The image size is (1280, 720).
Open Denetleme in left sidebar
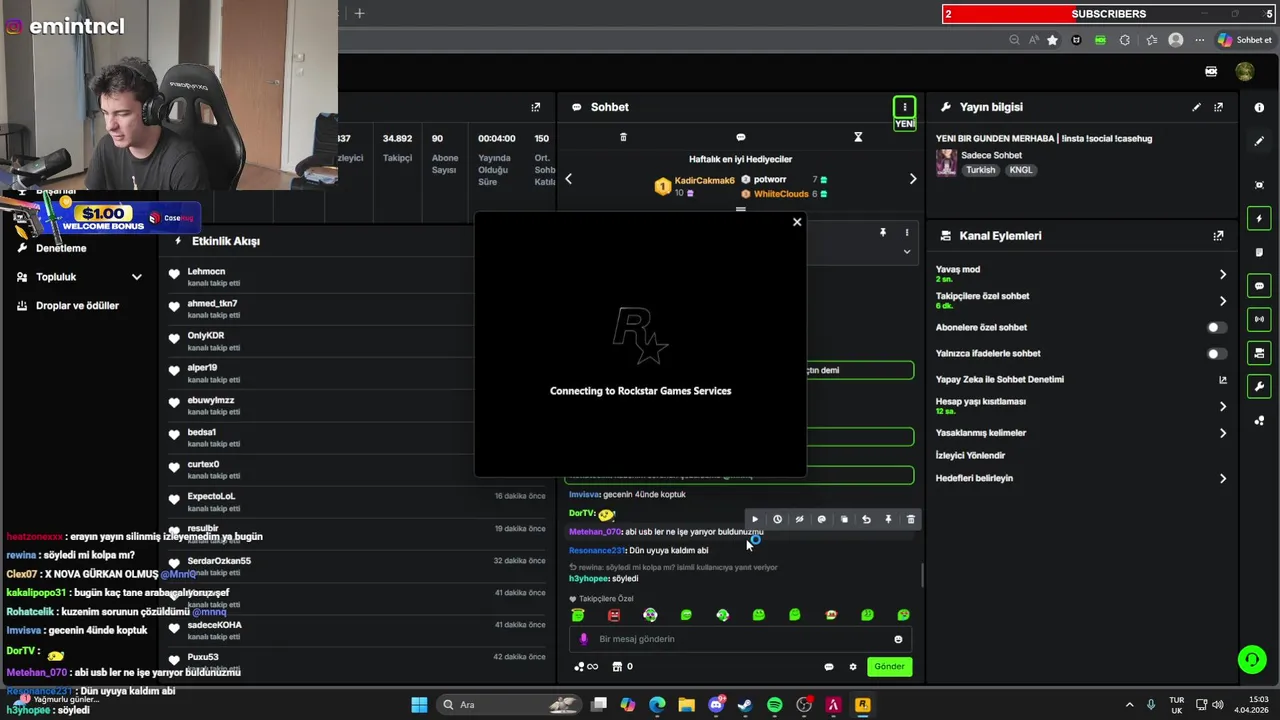[61, 248]
